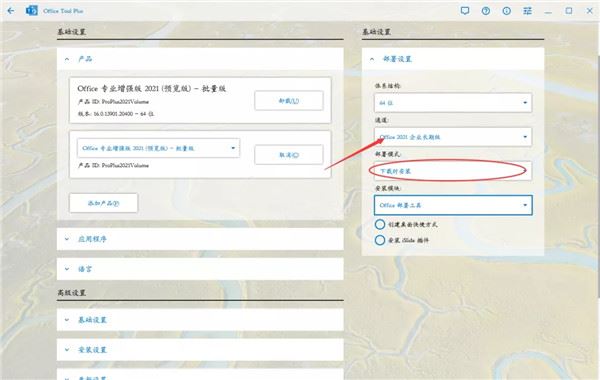The height and width of the screenshot is (380, 600).
Task: Open the 安装模块 dropdown Office 部署工具
Action: click(x=453, y=205)
